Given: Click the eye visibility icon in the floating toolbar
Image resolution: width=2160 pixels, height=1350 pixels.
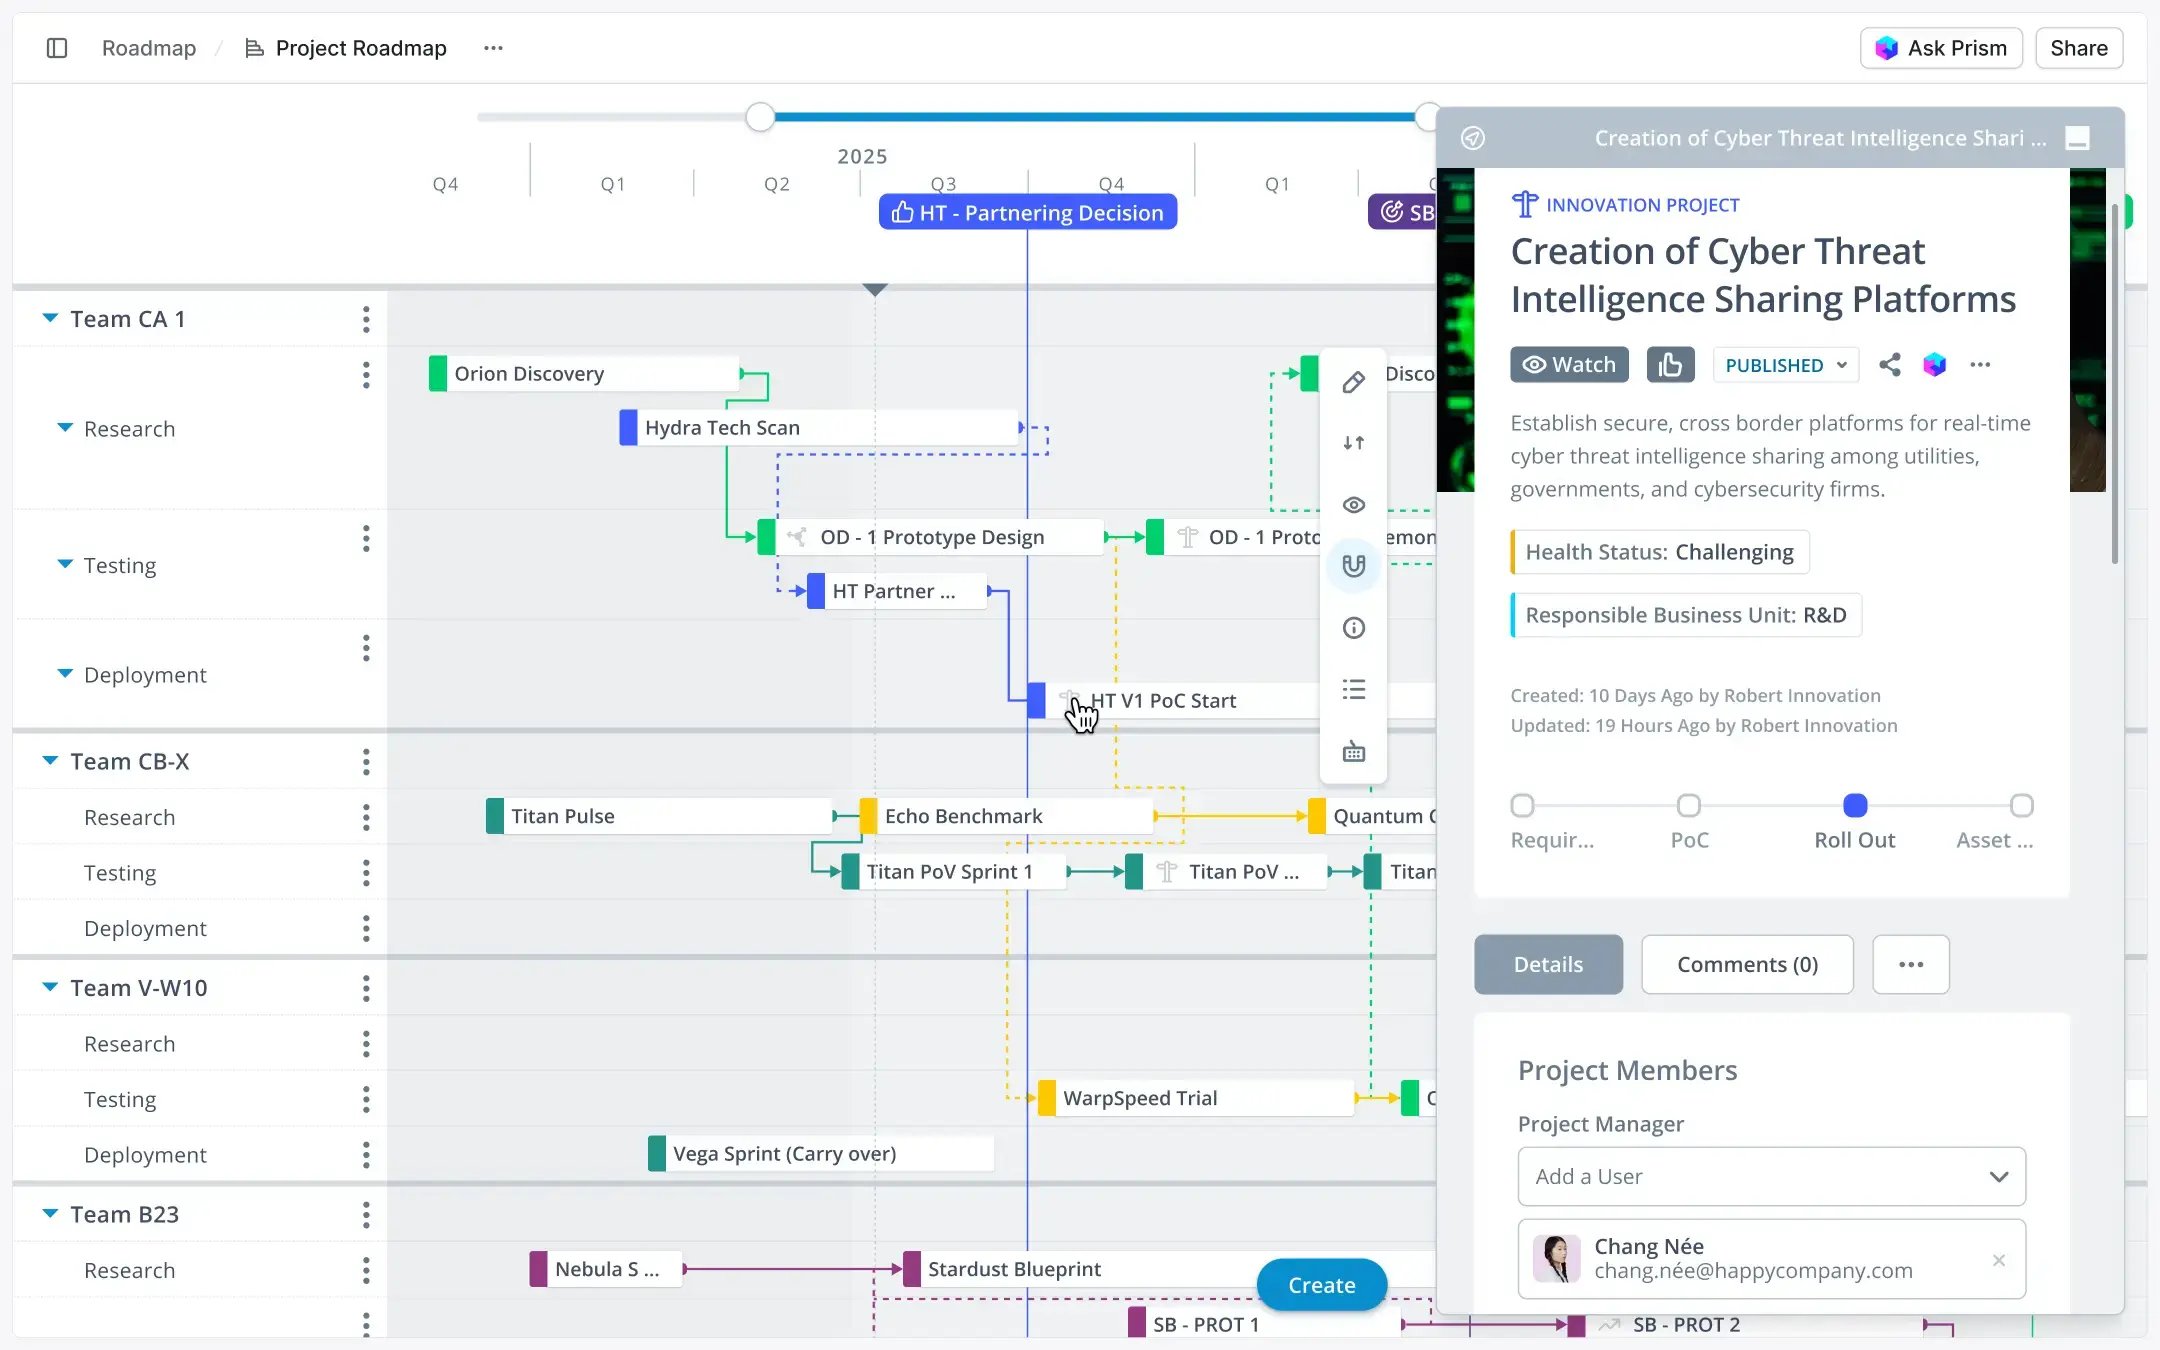Looking at the screenshot, I should tap(1354, 505).
